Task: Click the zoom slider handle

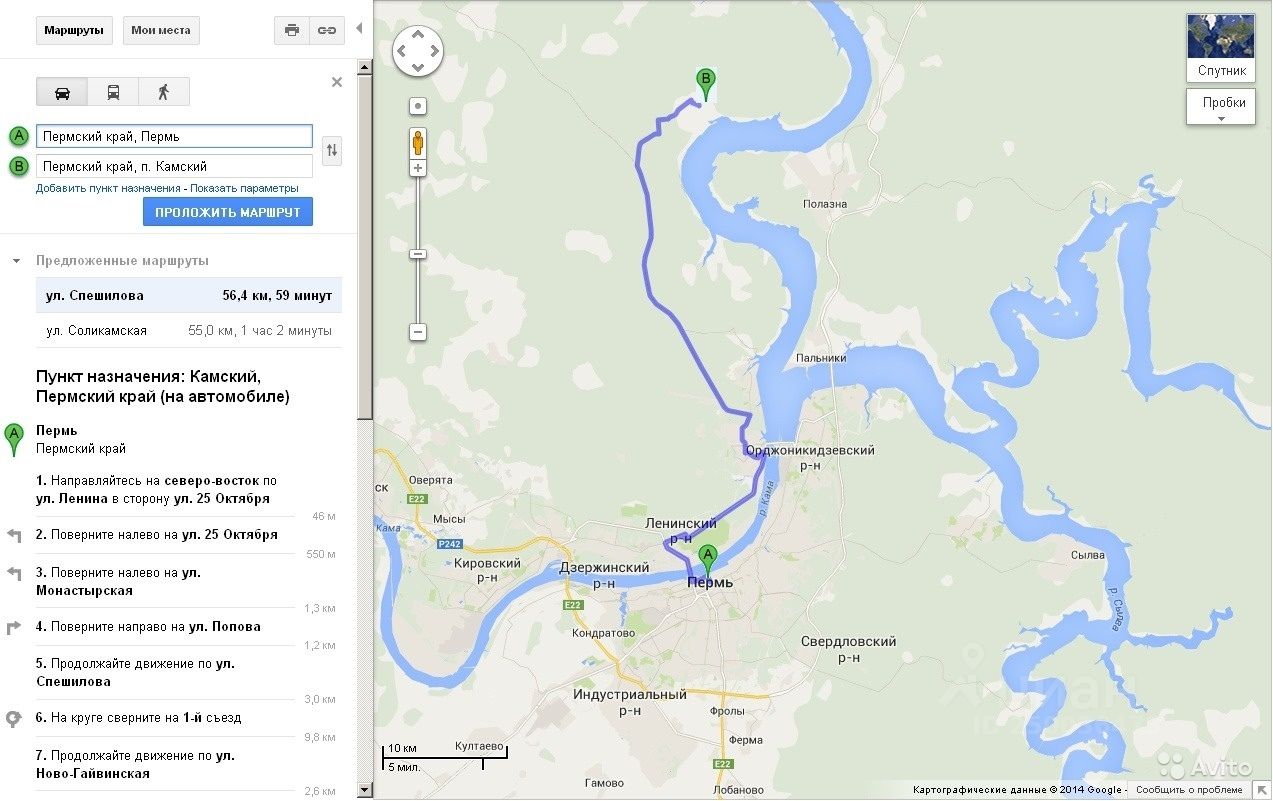Action: coord(418,254)
